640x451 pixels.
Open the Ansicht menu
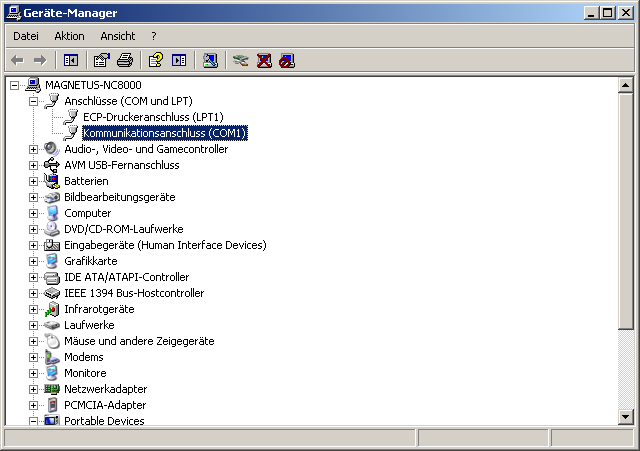coord(118,36)
